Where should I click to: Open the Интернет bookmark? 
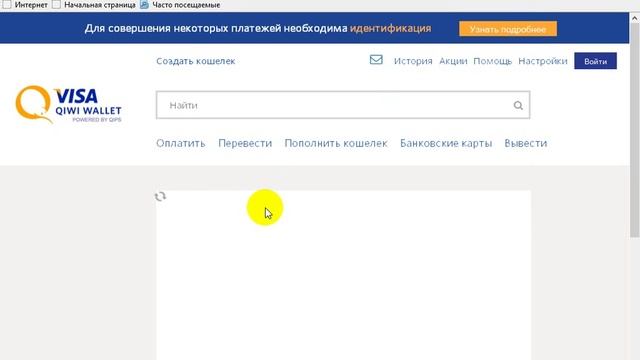tap(25, 5)
